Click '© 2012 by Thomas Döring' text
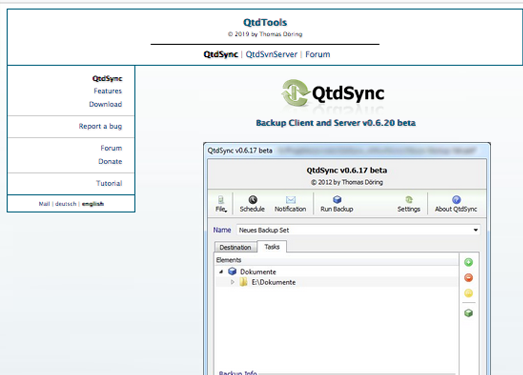Image resolution: width=523 pixels, height=375 pixels. coord(347,182)
